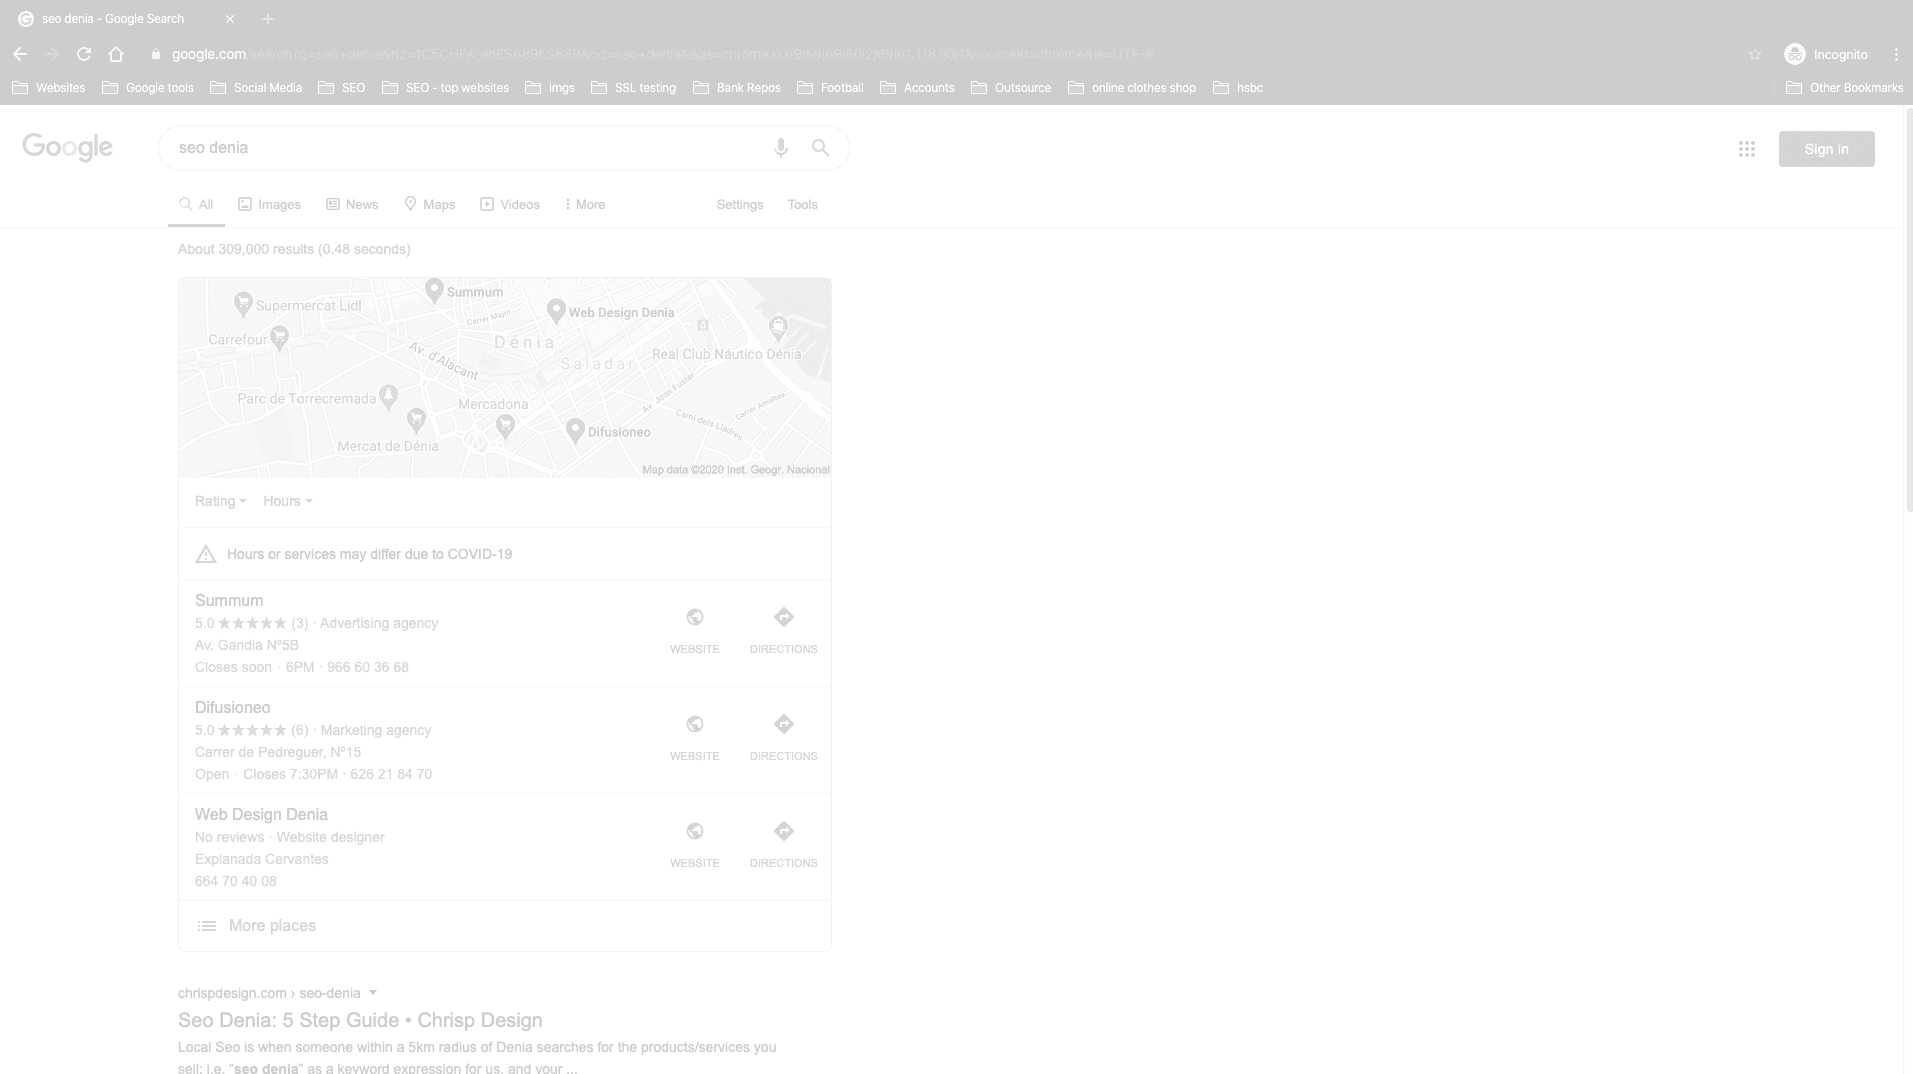The width and height of the screenshot is (1913, 1074).
Task: Open the Outsource bookmark folder
Action: click(1011, 88)
